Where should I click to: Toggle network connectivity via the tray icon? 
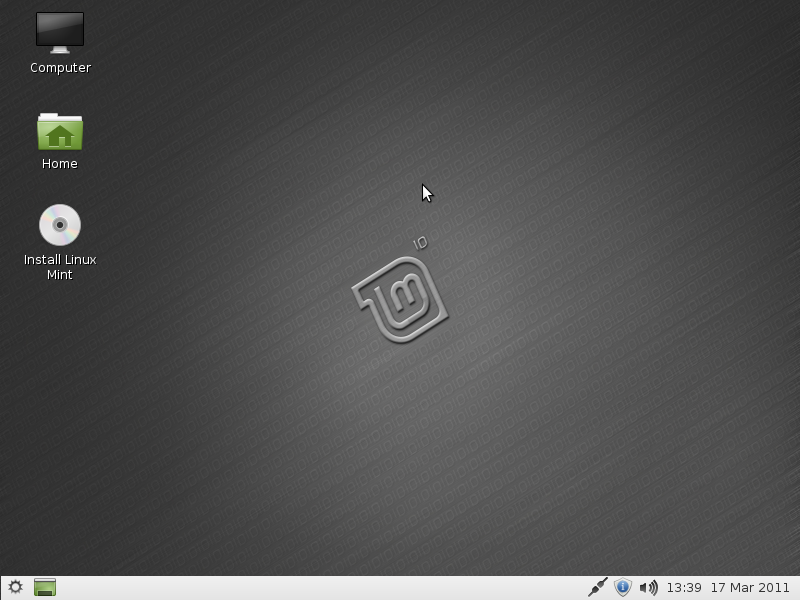click(x=599, y=587)
